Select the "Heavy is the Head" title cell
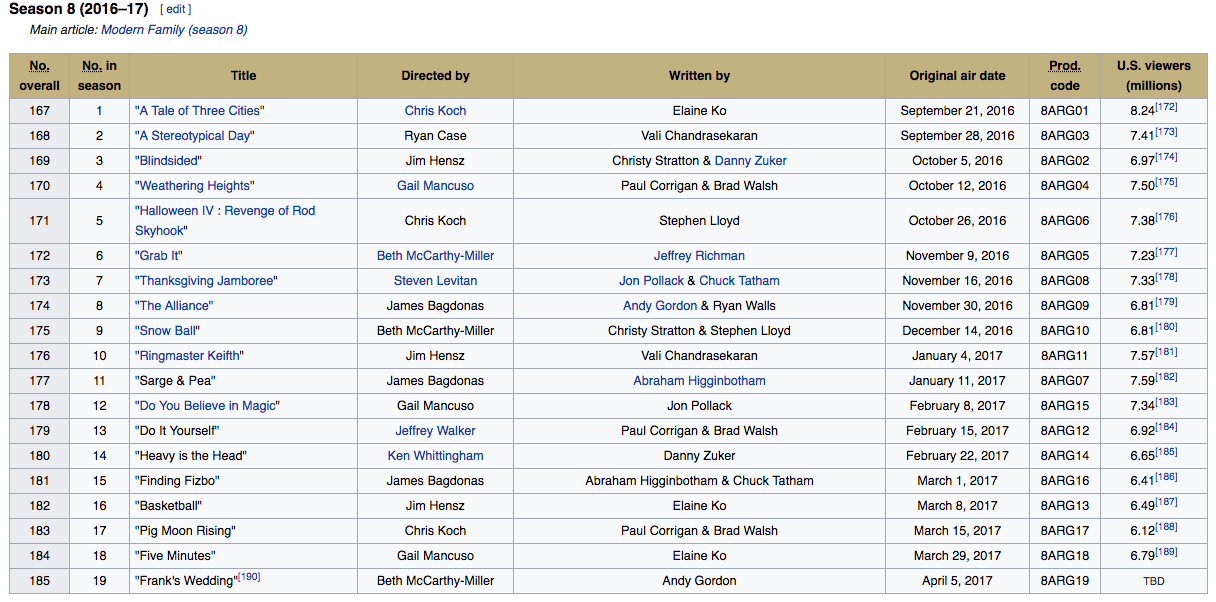The height and width of the screenshot is (602, 1216). click(243, 456)
